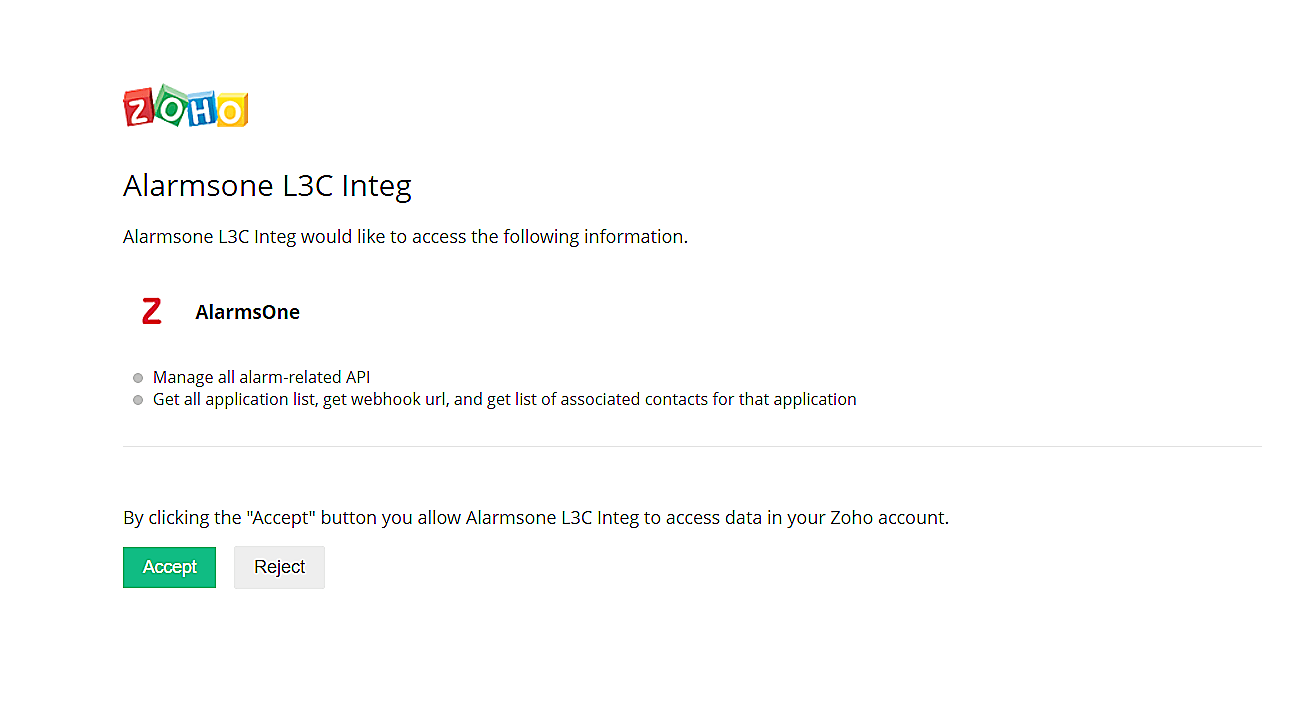Click the horizontal divider line below permissions

pos(692,446)
